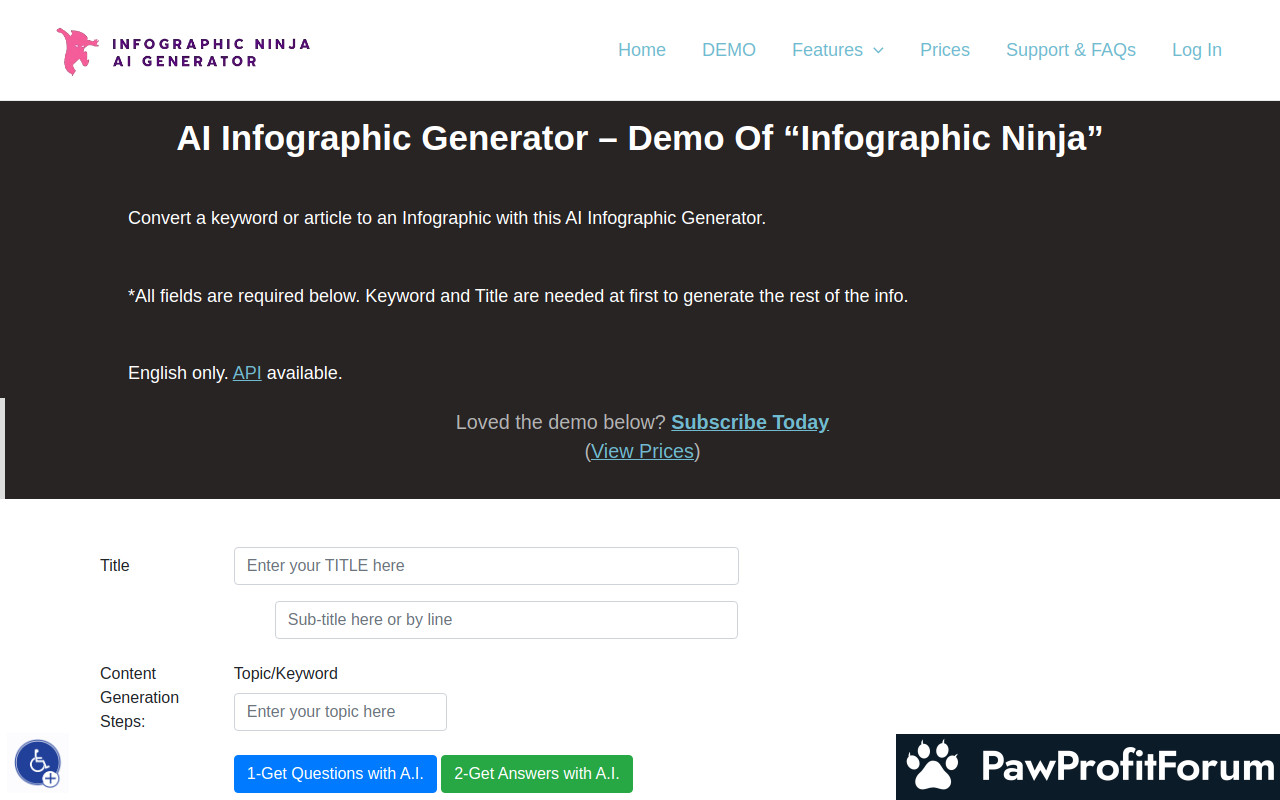This screenshot has height=800, width=1280.
Task: Open the accessibility options wheelchair icon
Action: (38, 763)
